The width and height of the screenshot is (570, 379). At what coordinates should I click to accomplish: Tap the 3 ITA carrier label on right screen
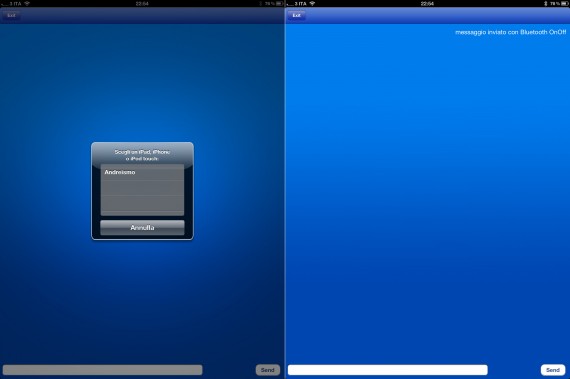click(x=301, y=3)
